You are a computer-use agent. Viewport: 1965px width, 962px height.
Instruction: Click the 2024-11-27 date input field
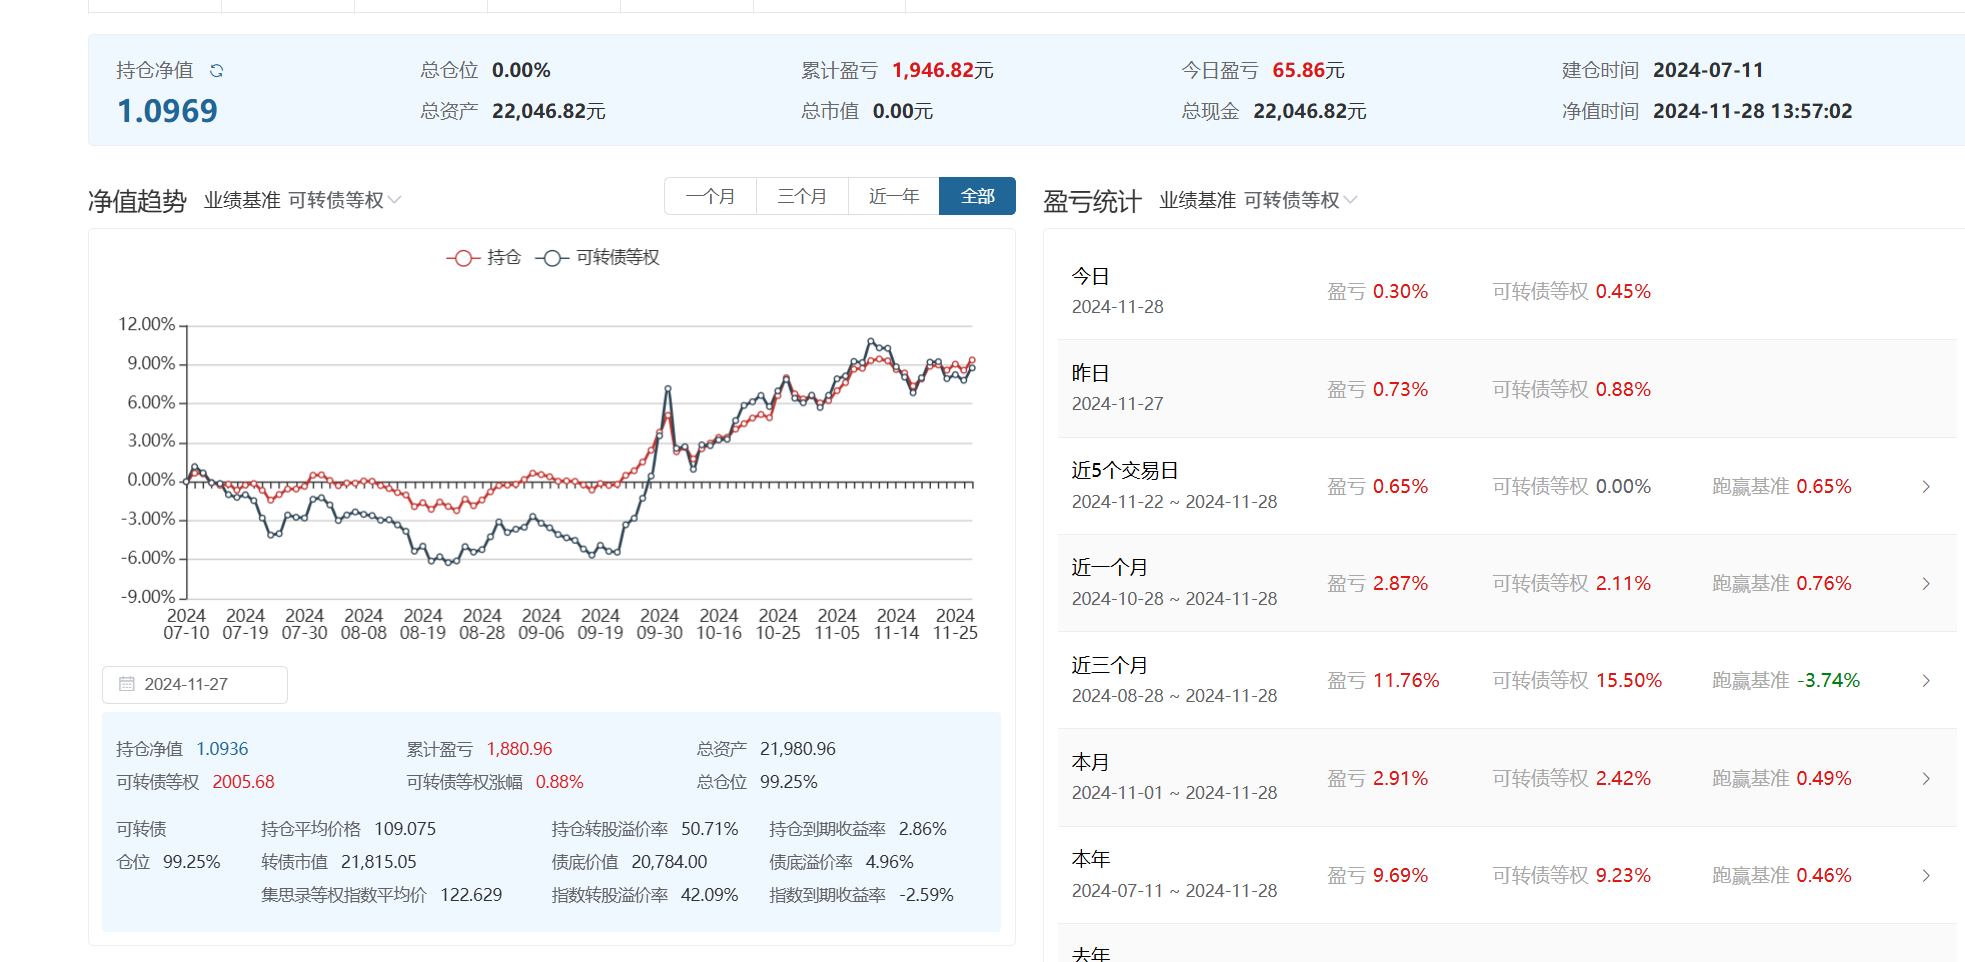coord(195,684)
